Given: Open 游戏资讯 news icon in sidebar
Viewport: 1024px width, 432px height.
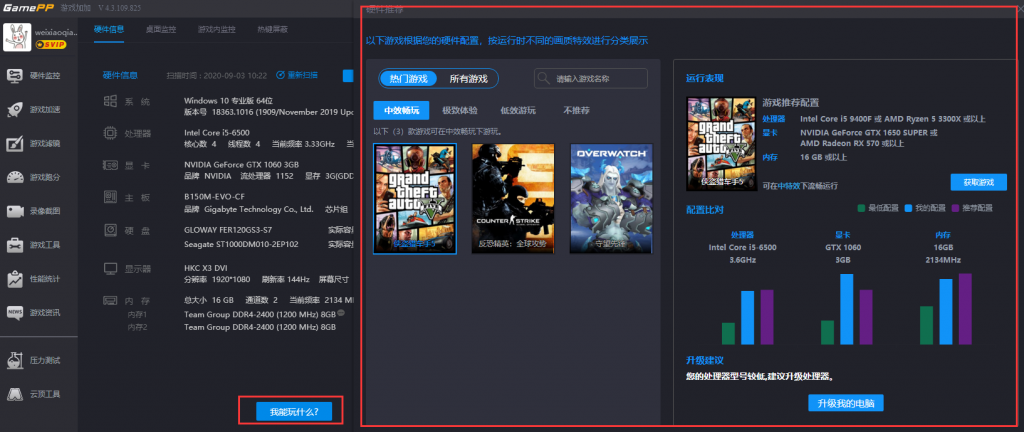Looking at the screenshot, I should point(15,313).
